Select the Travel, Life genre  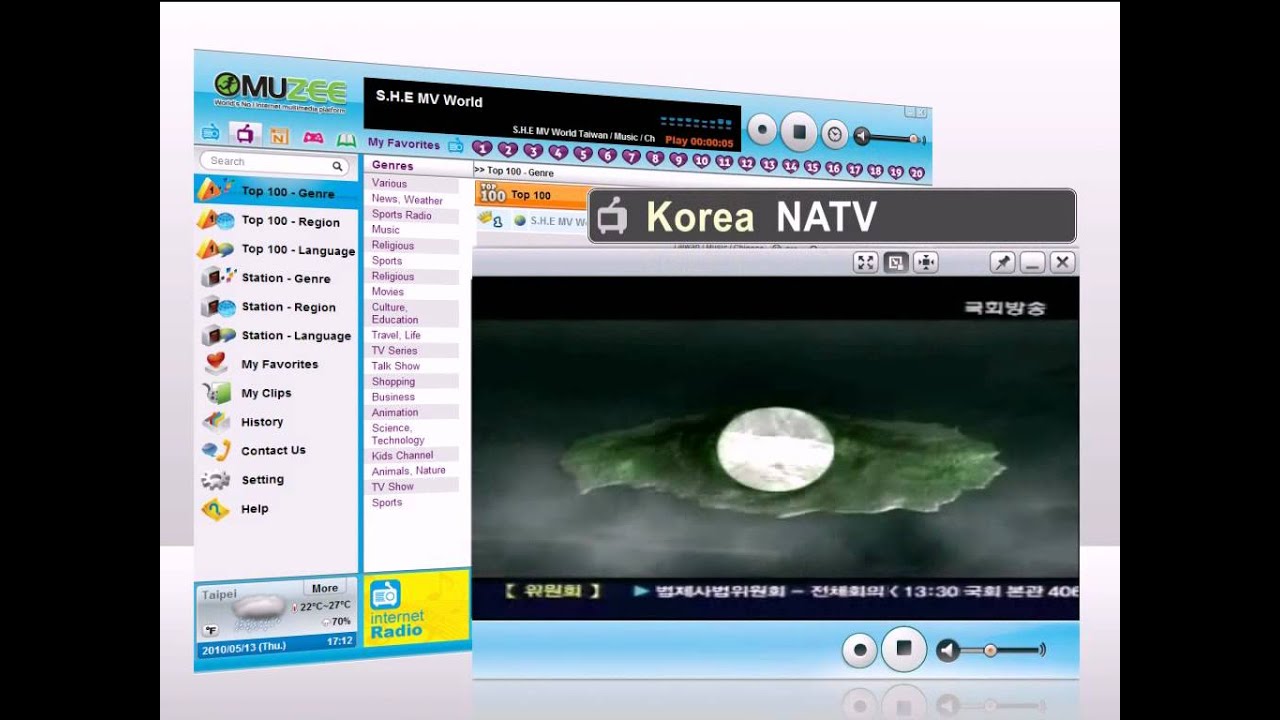tap(396, 335)
